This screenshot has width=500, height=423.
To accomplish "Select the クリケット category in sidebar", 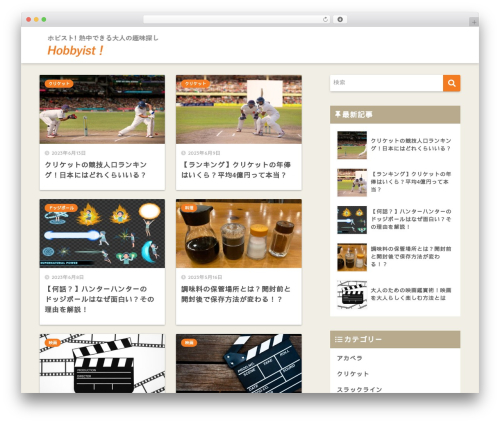I will [x=353, y=374].
